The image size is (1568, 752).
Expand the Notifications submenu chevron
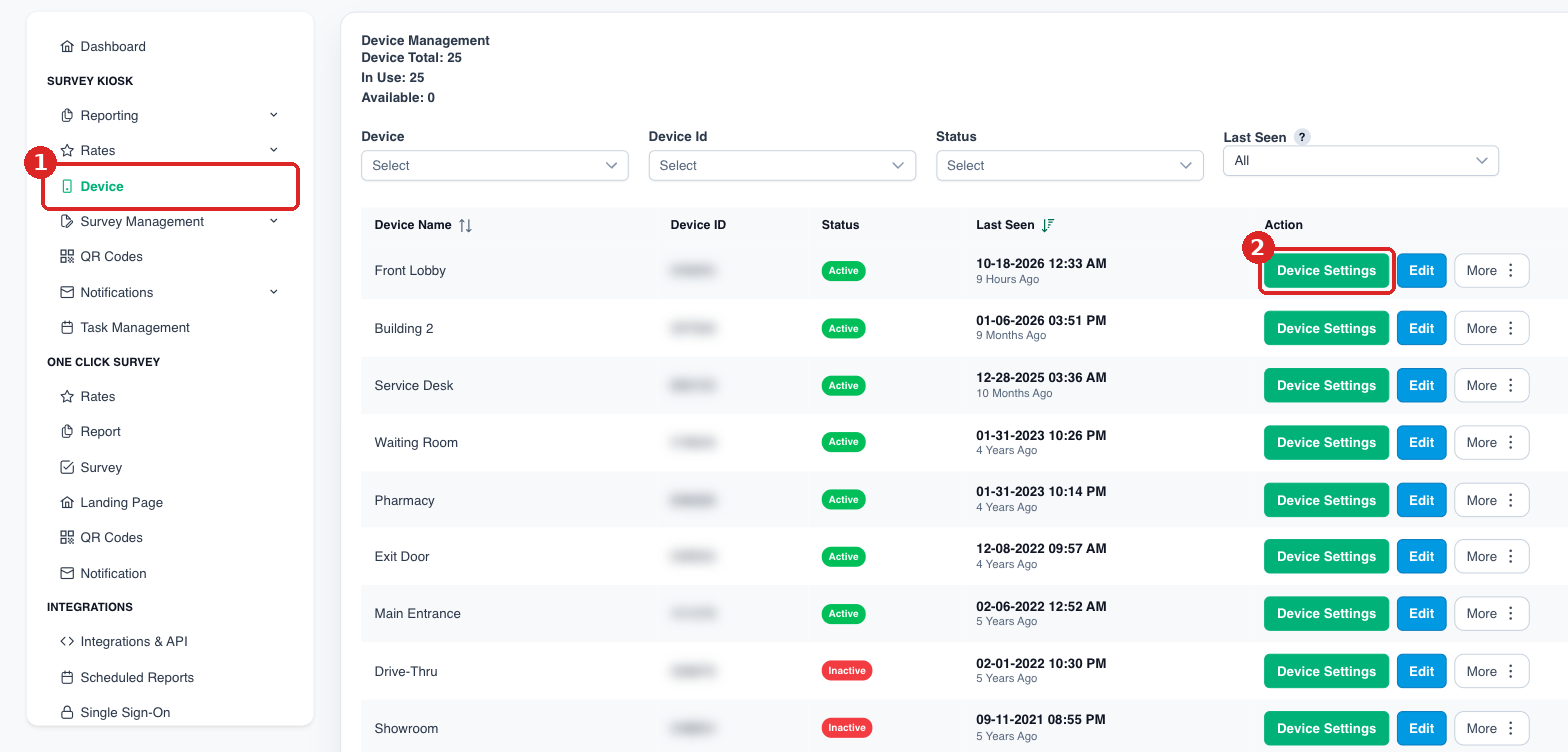(274, 293)
